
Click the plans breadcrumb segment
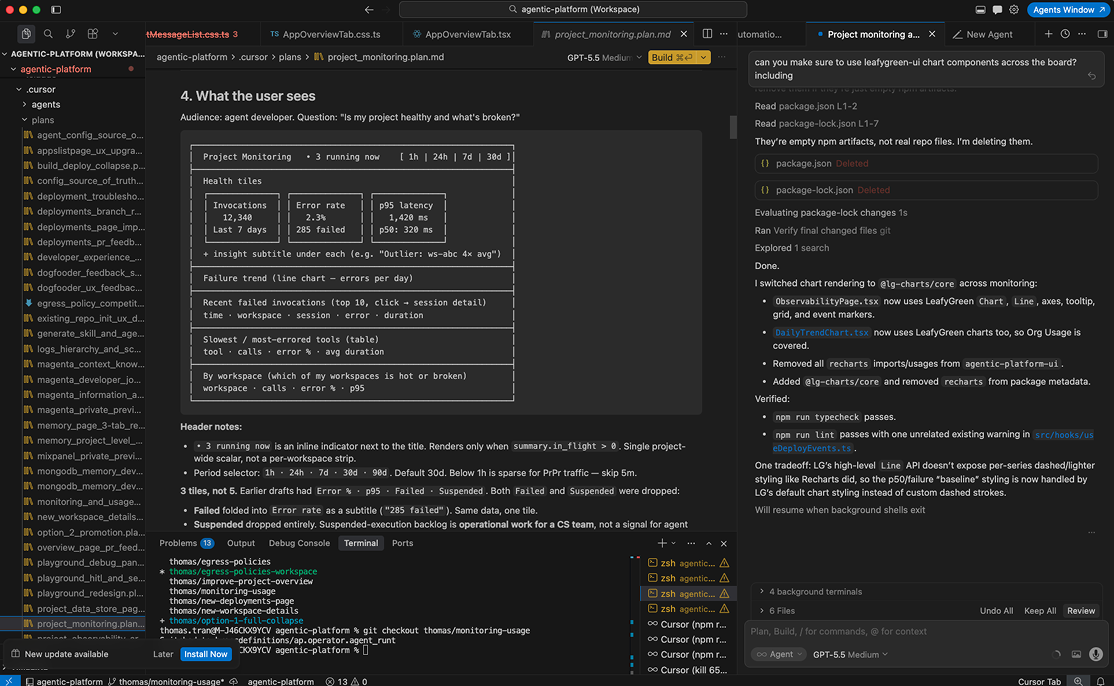[289, 57]
